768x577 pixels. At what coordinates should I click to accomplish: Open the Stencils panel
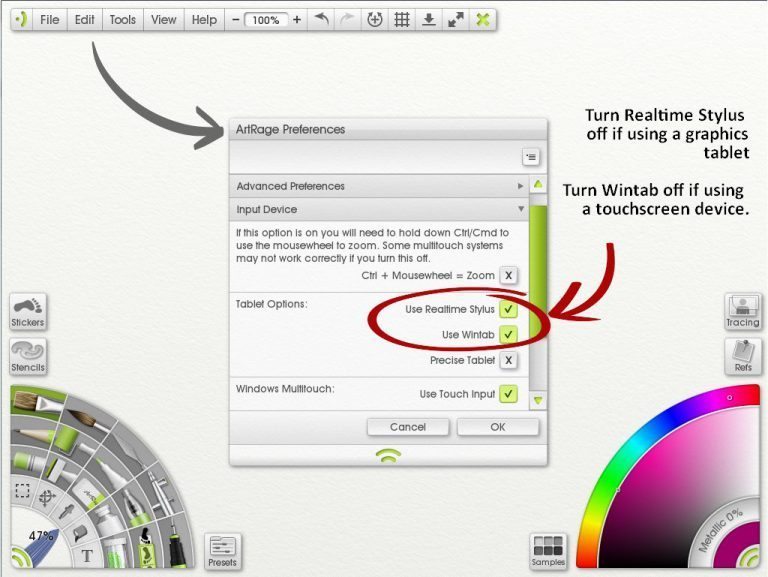tap(28, 357)
